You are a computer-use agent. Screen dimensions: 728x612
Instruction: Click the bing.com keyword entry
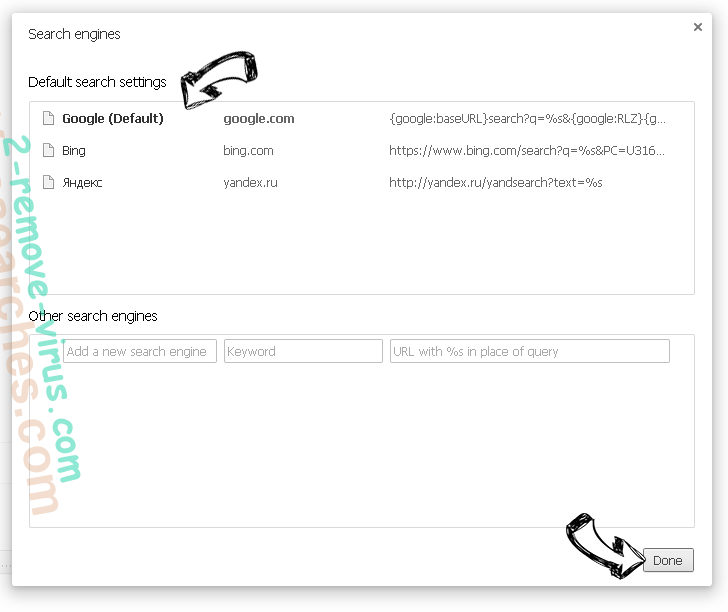click(248, 151)
